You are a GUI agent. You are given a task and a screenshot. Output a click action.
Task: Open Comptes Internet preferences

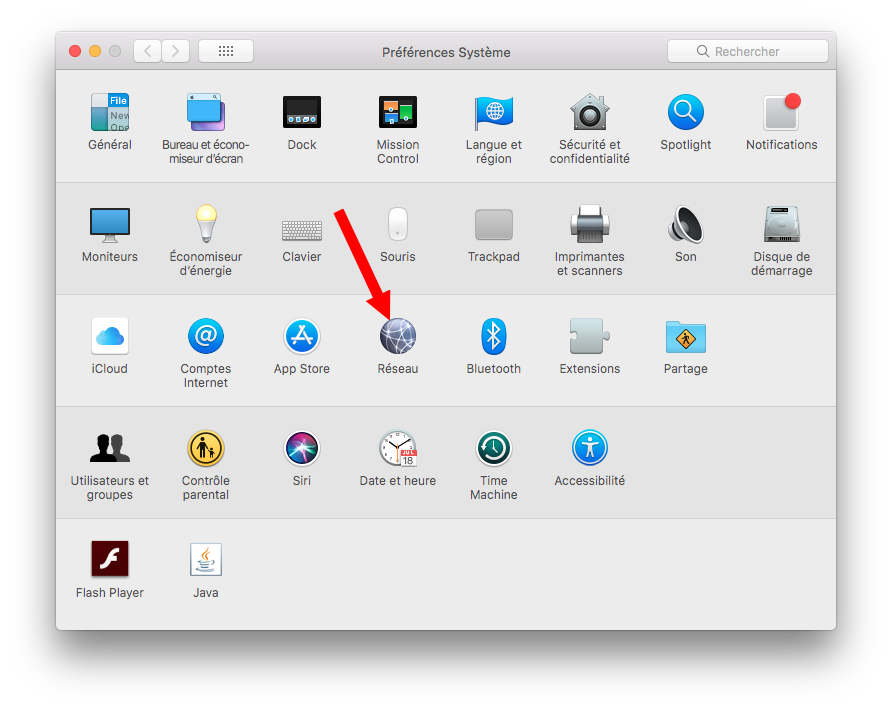(206, 336)
